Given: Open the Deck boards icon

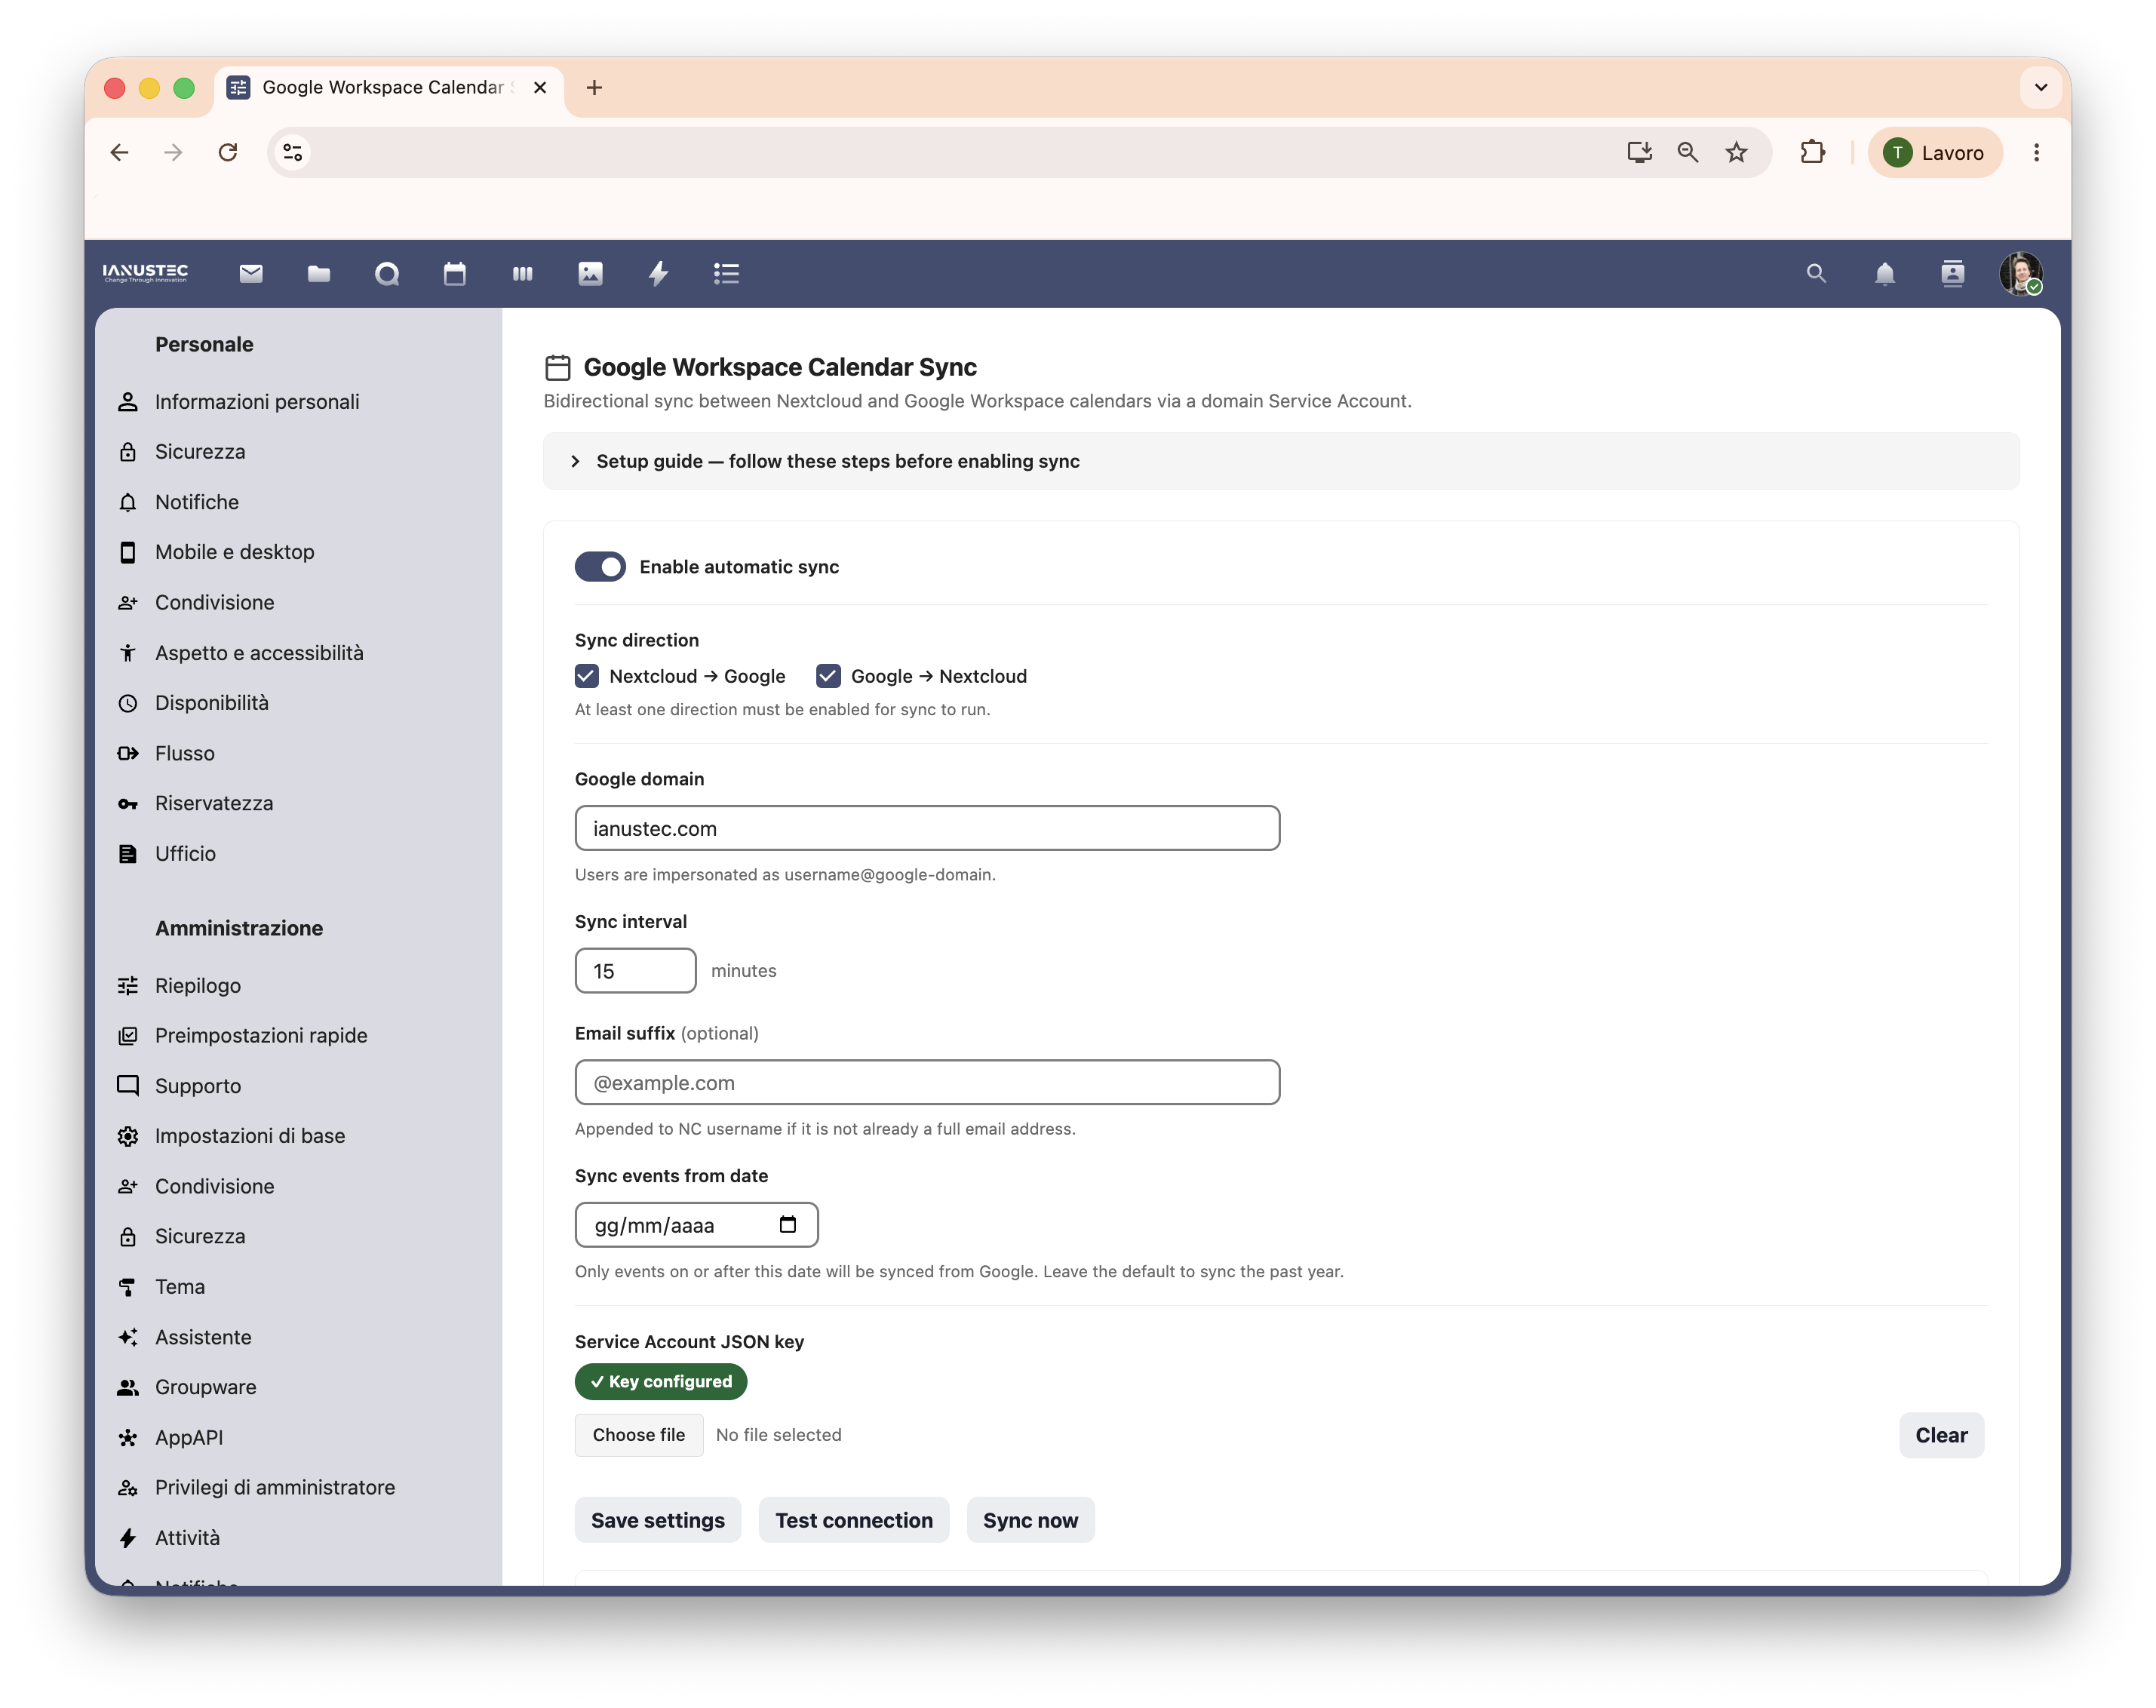Looking at the screenshot, I should 523,273.
